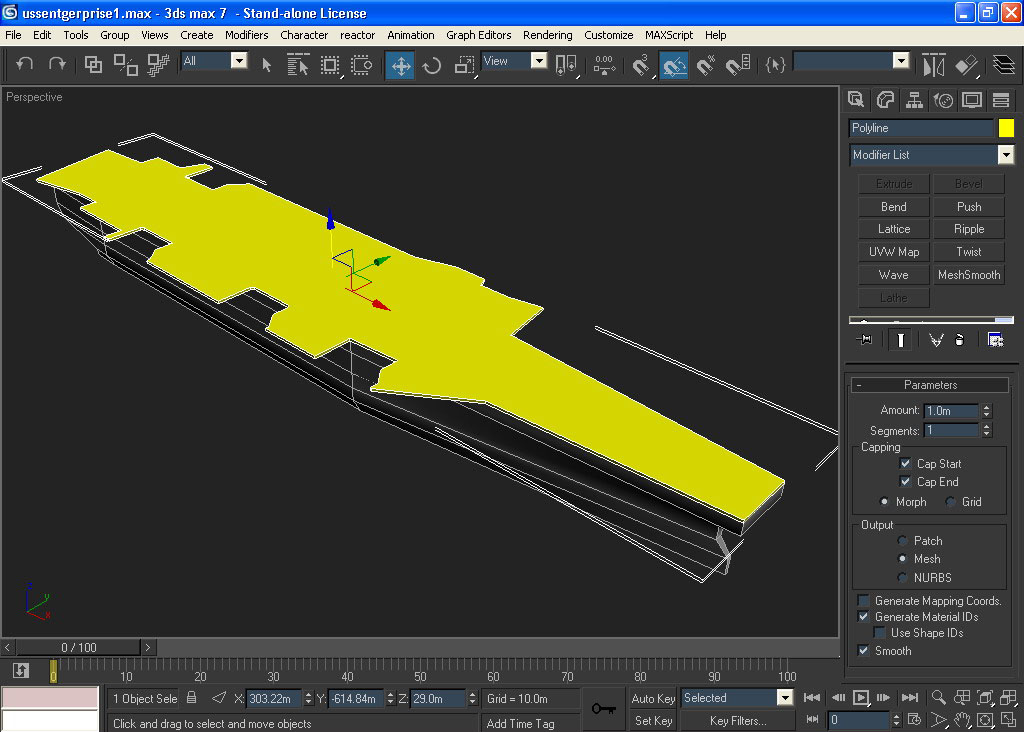1024x732 pixels.
Task: Click the Add Time Tag field
Action: (x=530, y=723)
